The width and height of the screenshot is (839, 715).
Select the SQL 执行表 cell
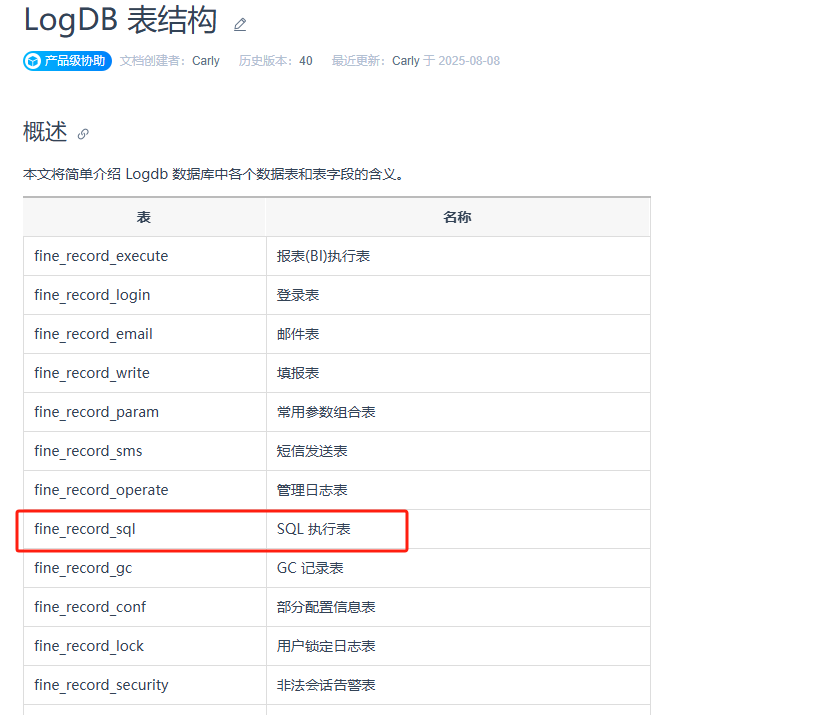(458, 530)
